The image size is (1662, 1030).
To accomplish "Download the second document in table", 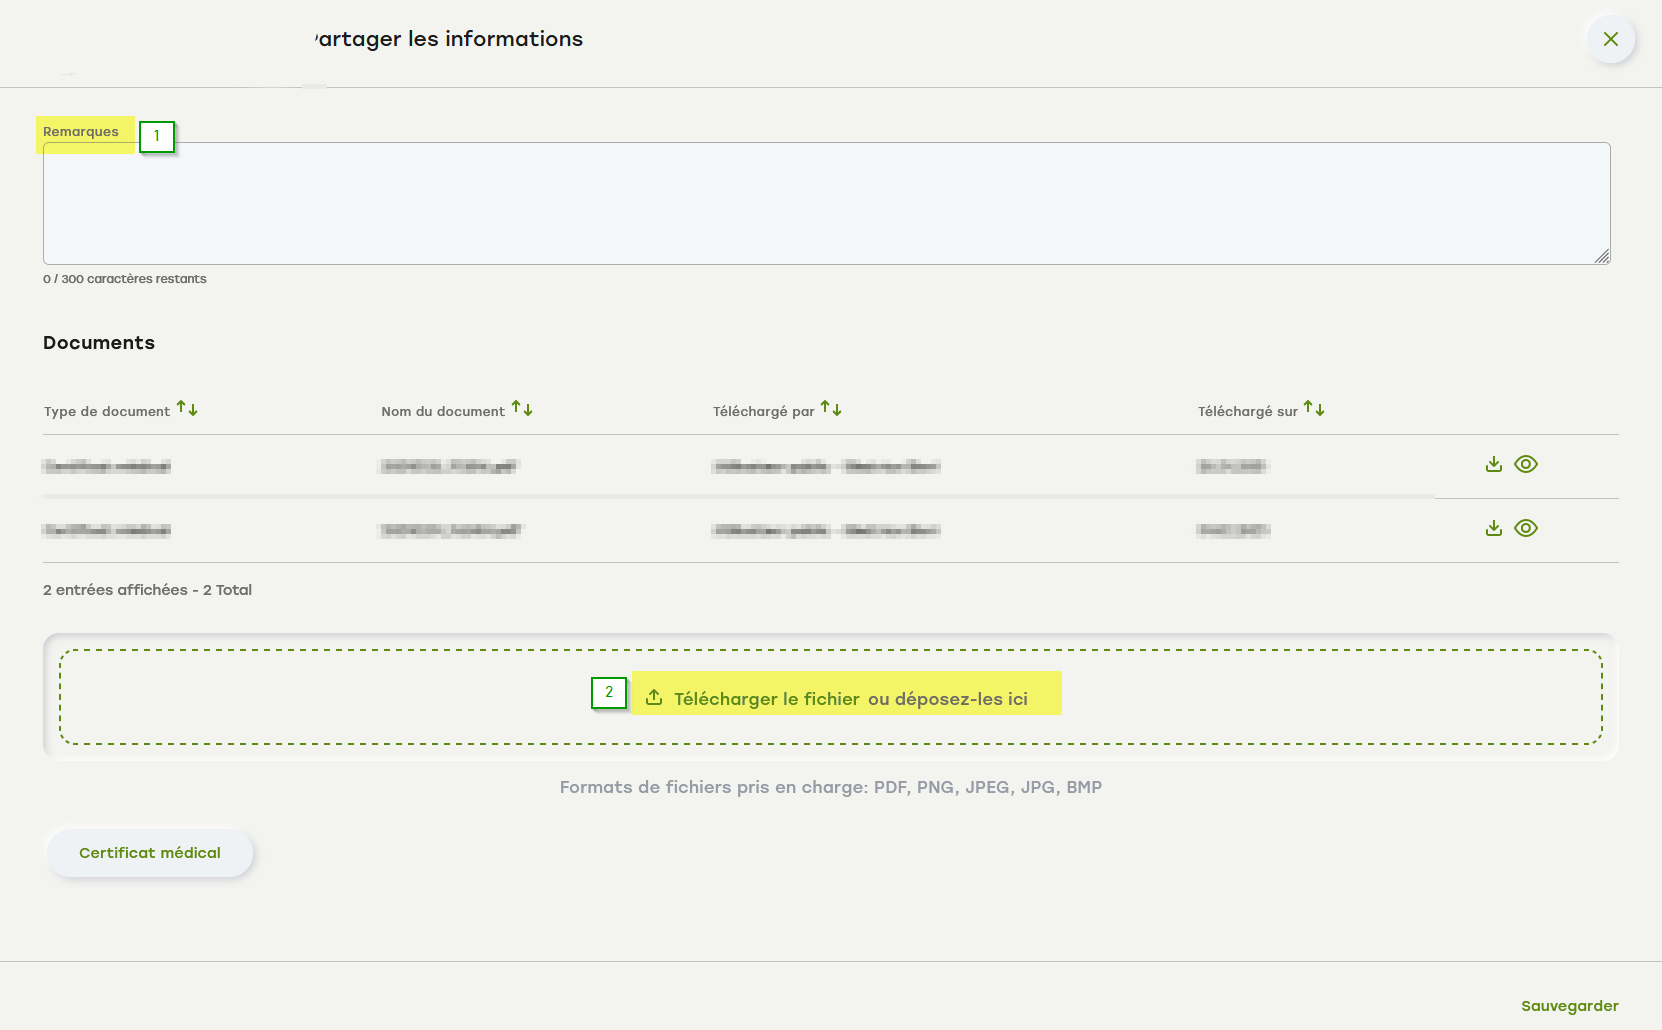I will (x=1494, y=528).
